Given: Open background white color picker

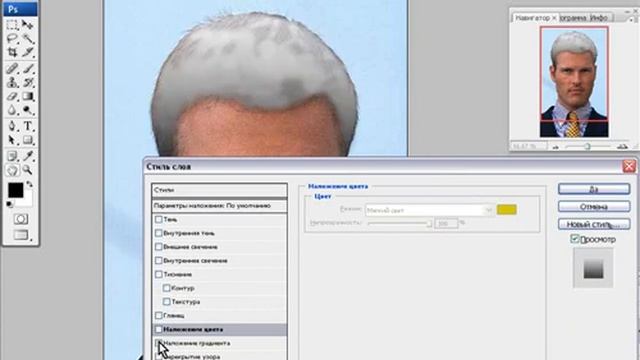Looking at the screenshot, I should click(x=28, y=200).
